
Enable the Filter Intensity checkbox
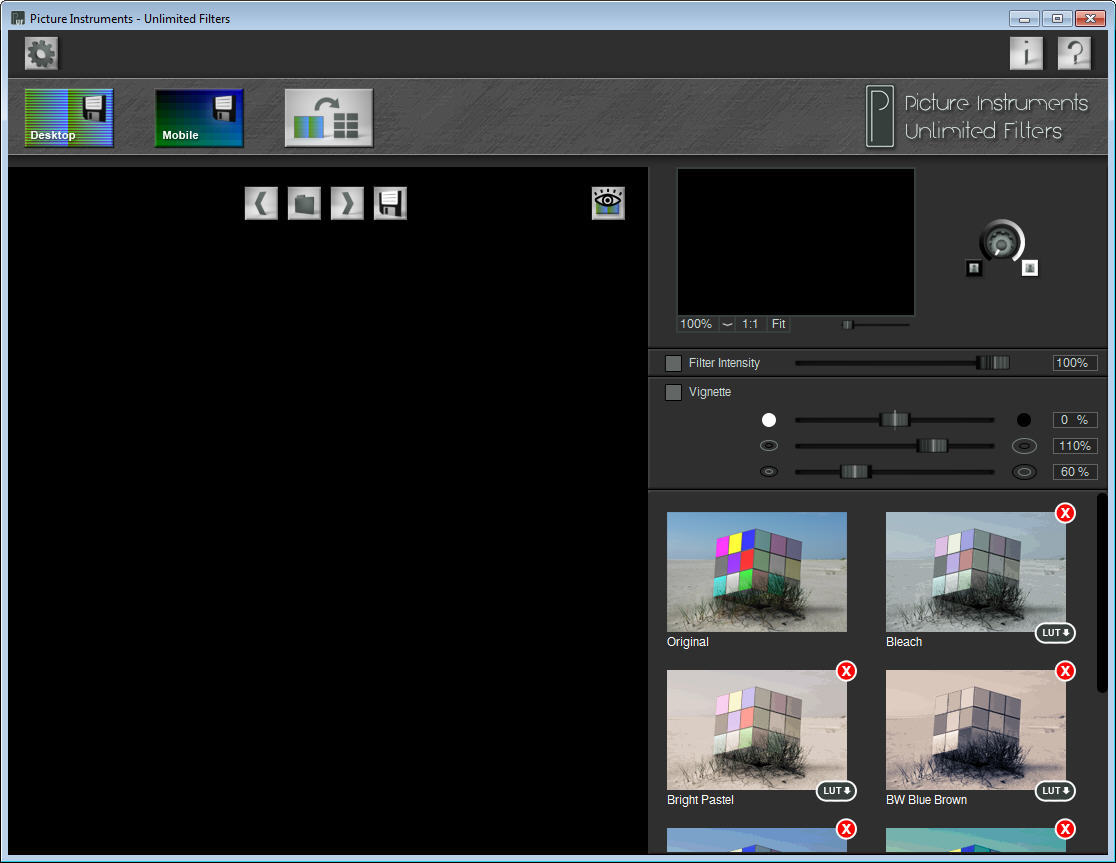[x=673, y=364]
